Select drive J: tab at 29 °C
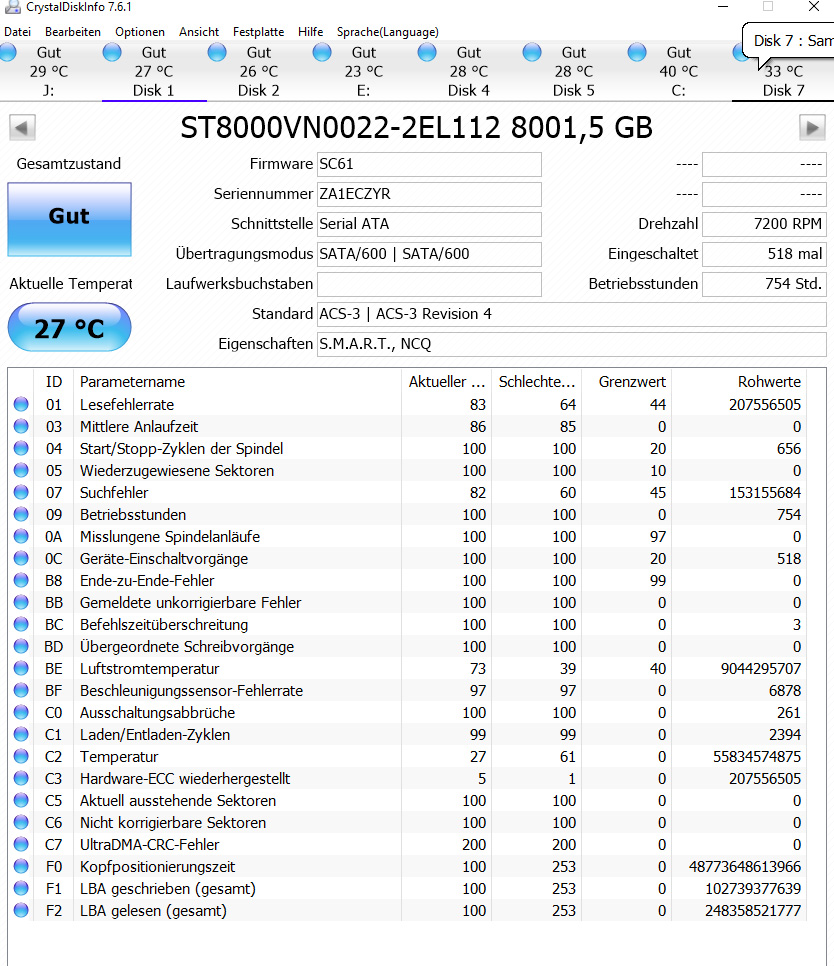 click(x=49, y=71)
